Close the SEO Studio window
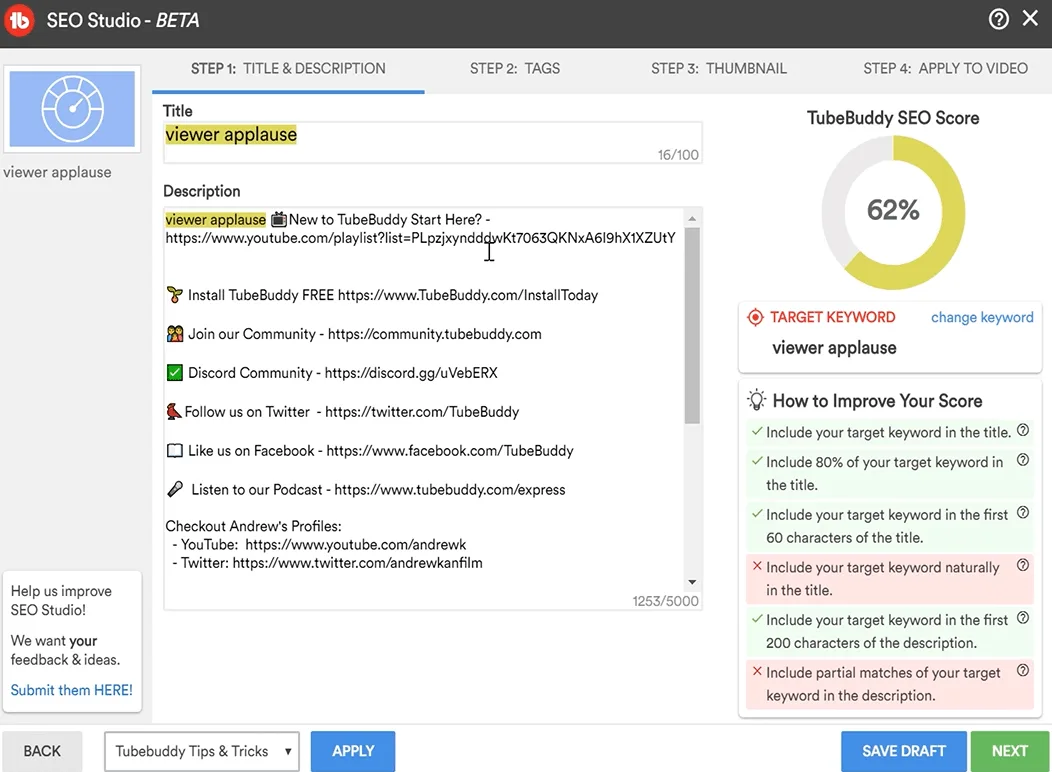The width and height of the screenshot is (1052, 772). [x=1031, y=18]
